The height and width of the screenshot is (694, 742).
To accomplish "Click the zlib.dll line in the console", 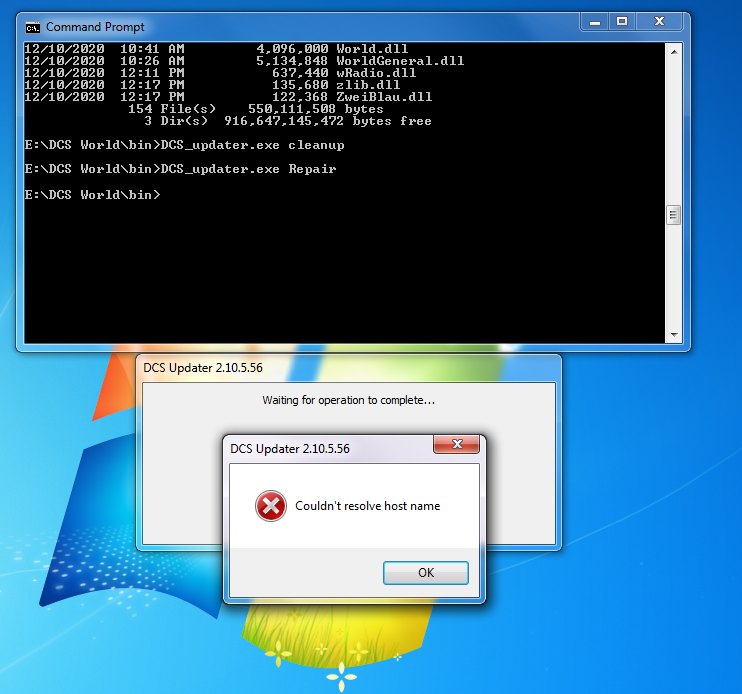I will click(212, 85).
